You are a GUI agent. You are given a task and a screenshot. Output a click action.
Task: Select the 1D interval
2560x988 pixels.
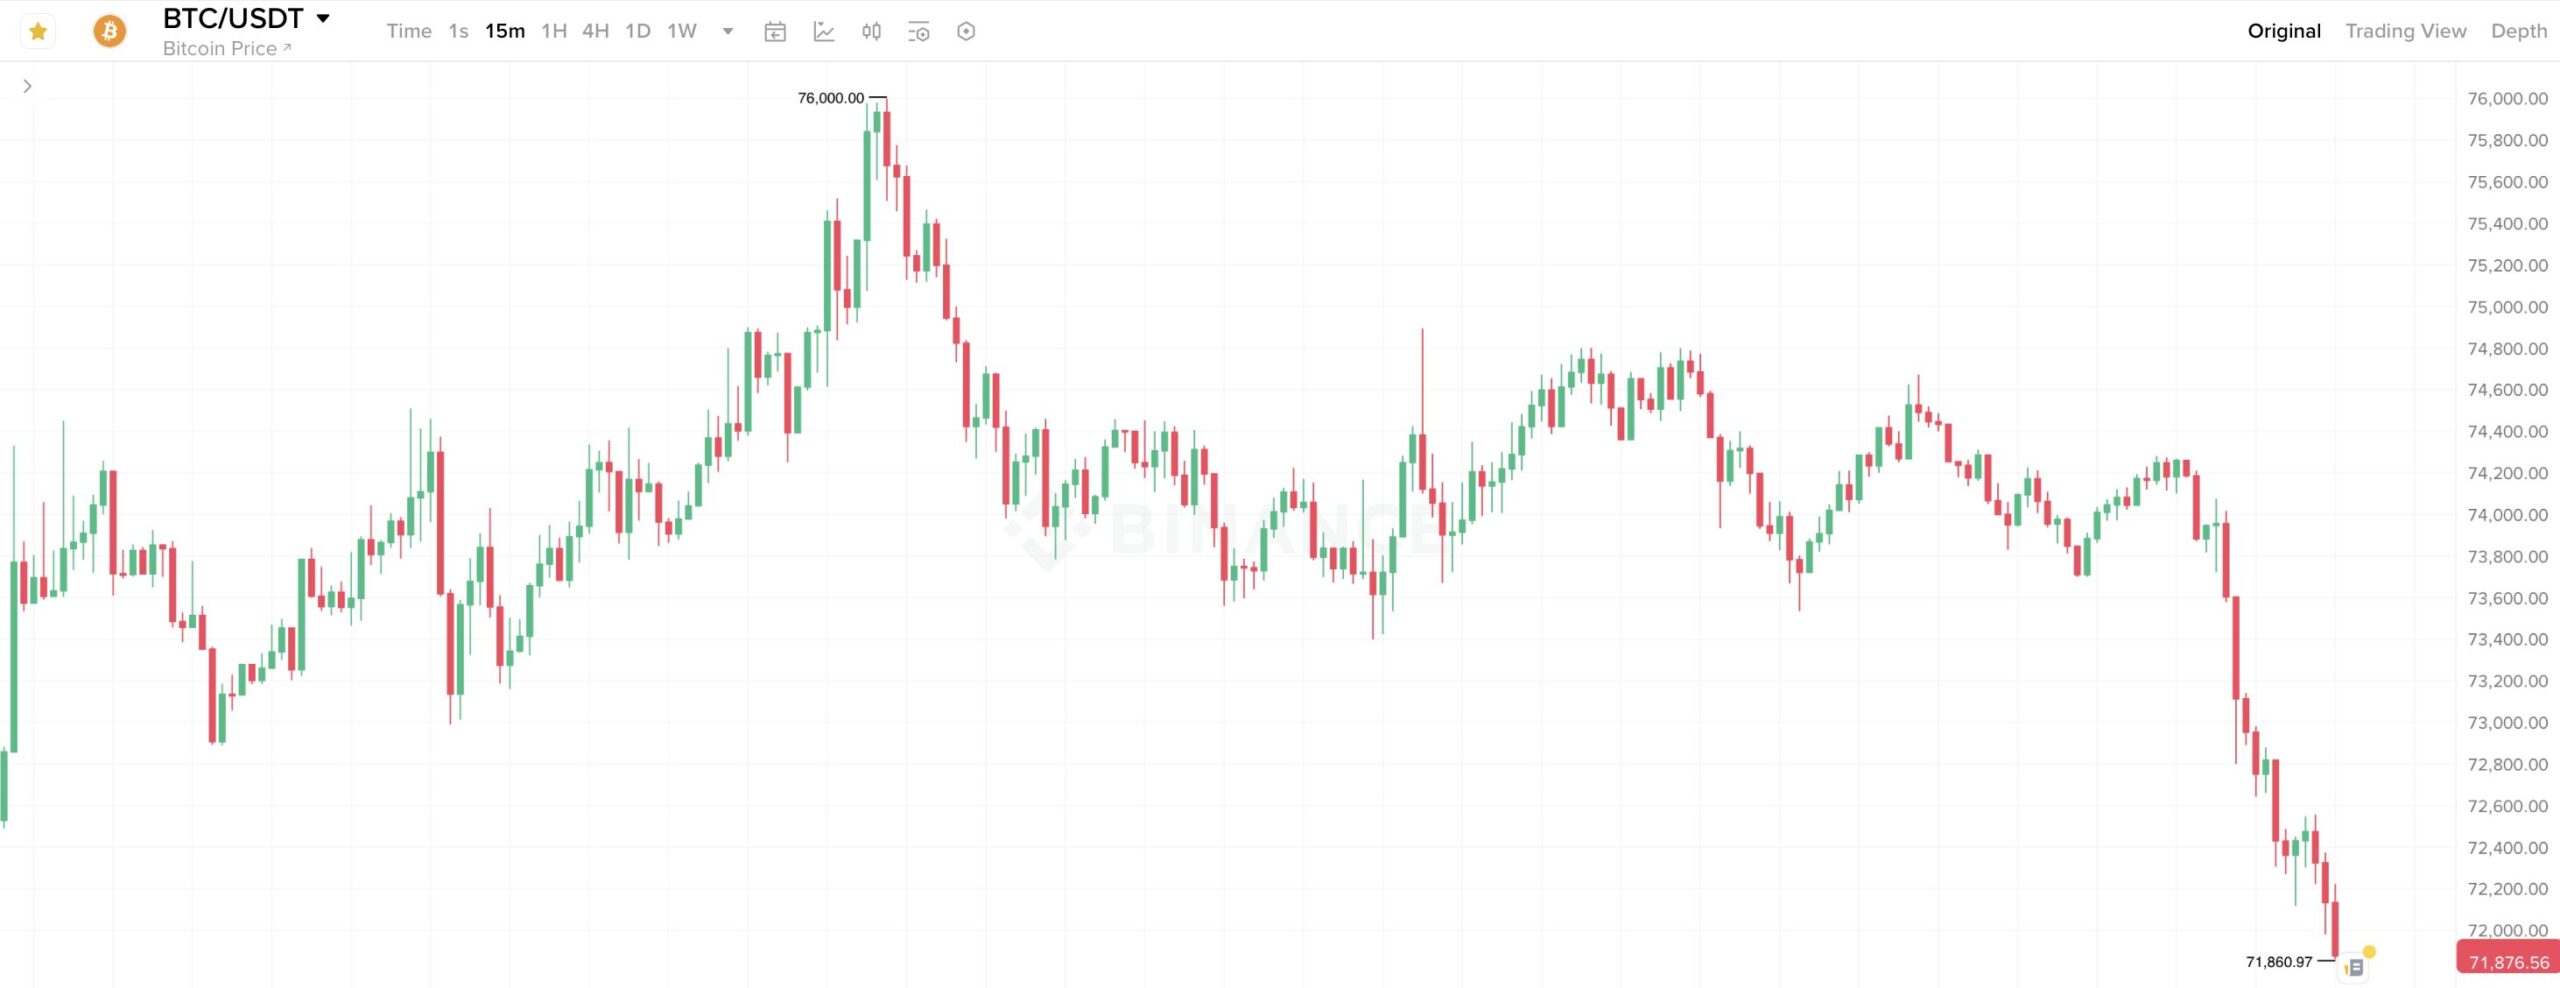638,31
